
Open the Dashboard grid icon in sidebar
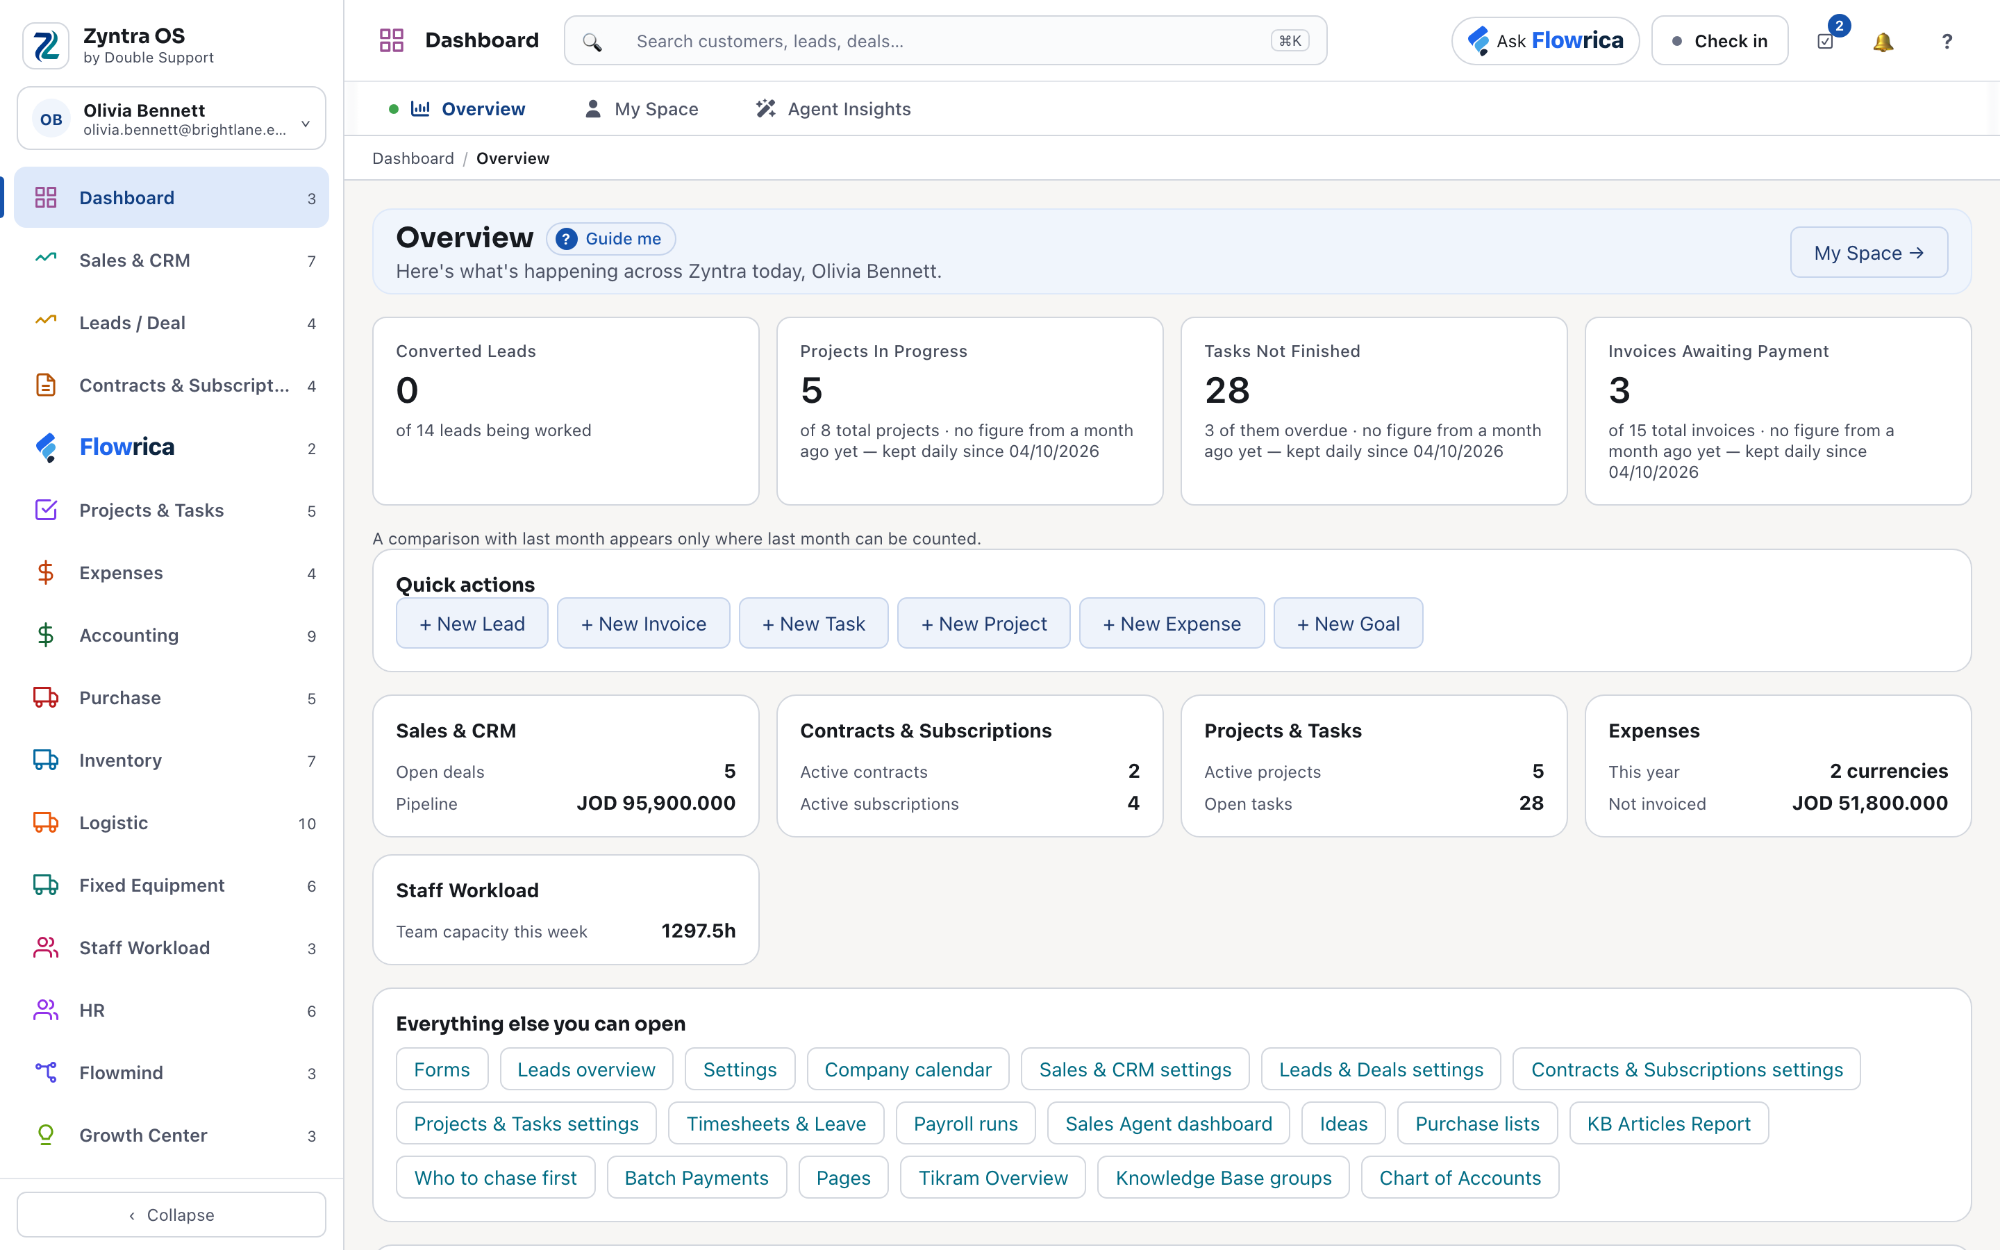click(x=46, y=198)
